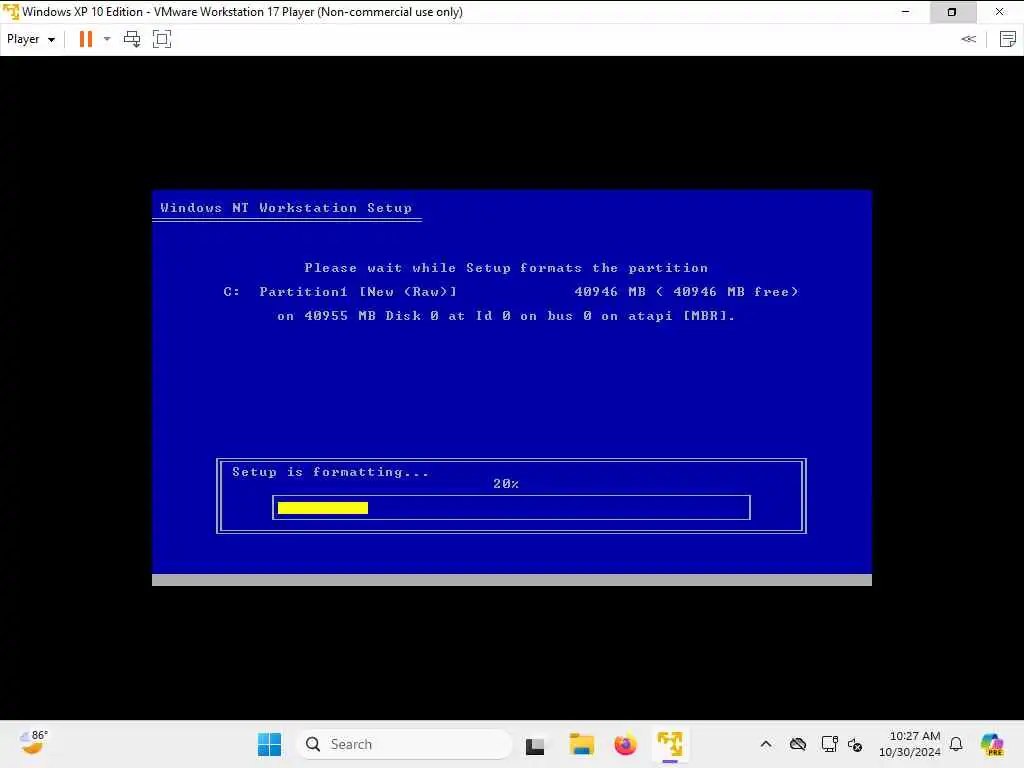Open the VMware message log icon
The image size is (1024, 768).
1008,39
